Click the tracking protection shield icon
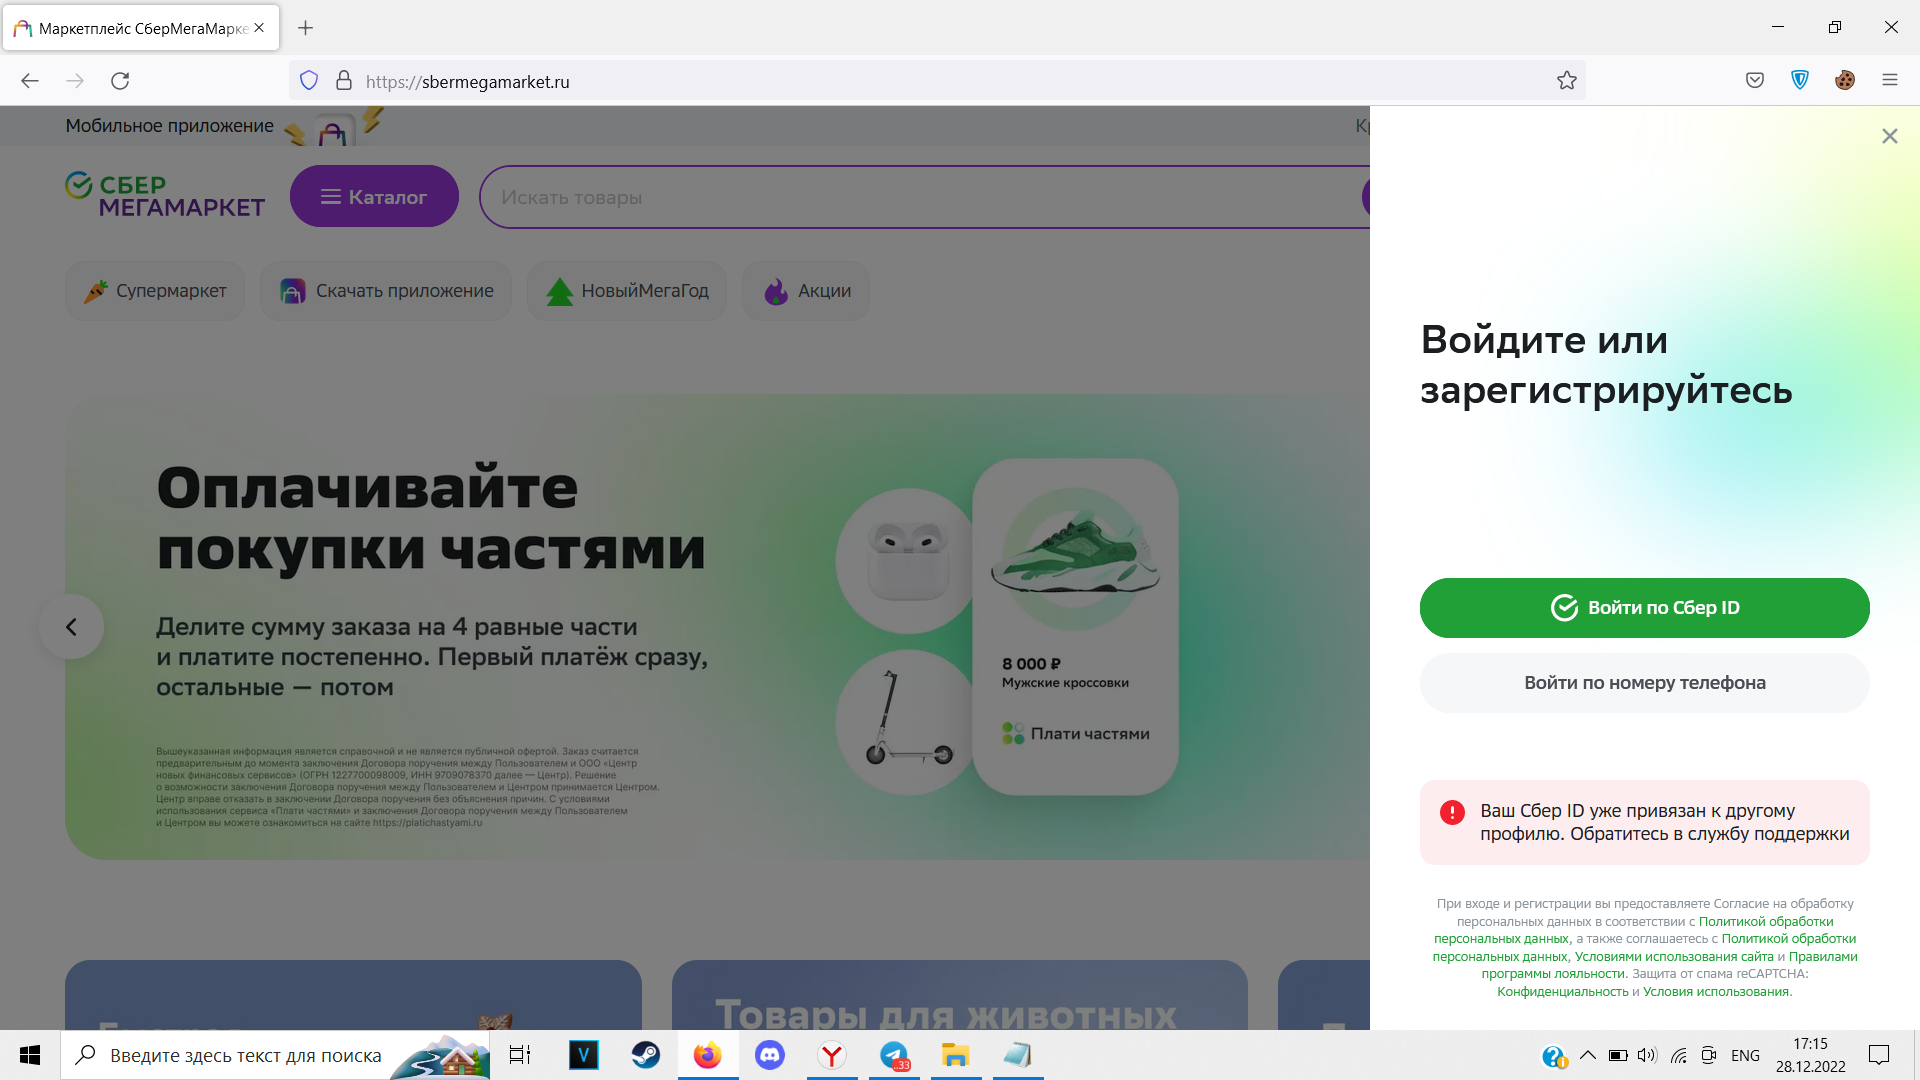This screenshot has height=1080, width=1920. 309,81
